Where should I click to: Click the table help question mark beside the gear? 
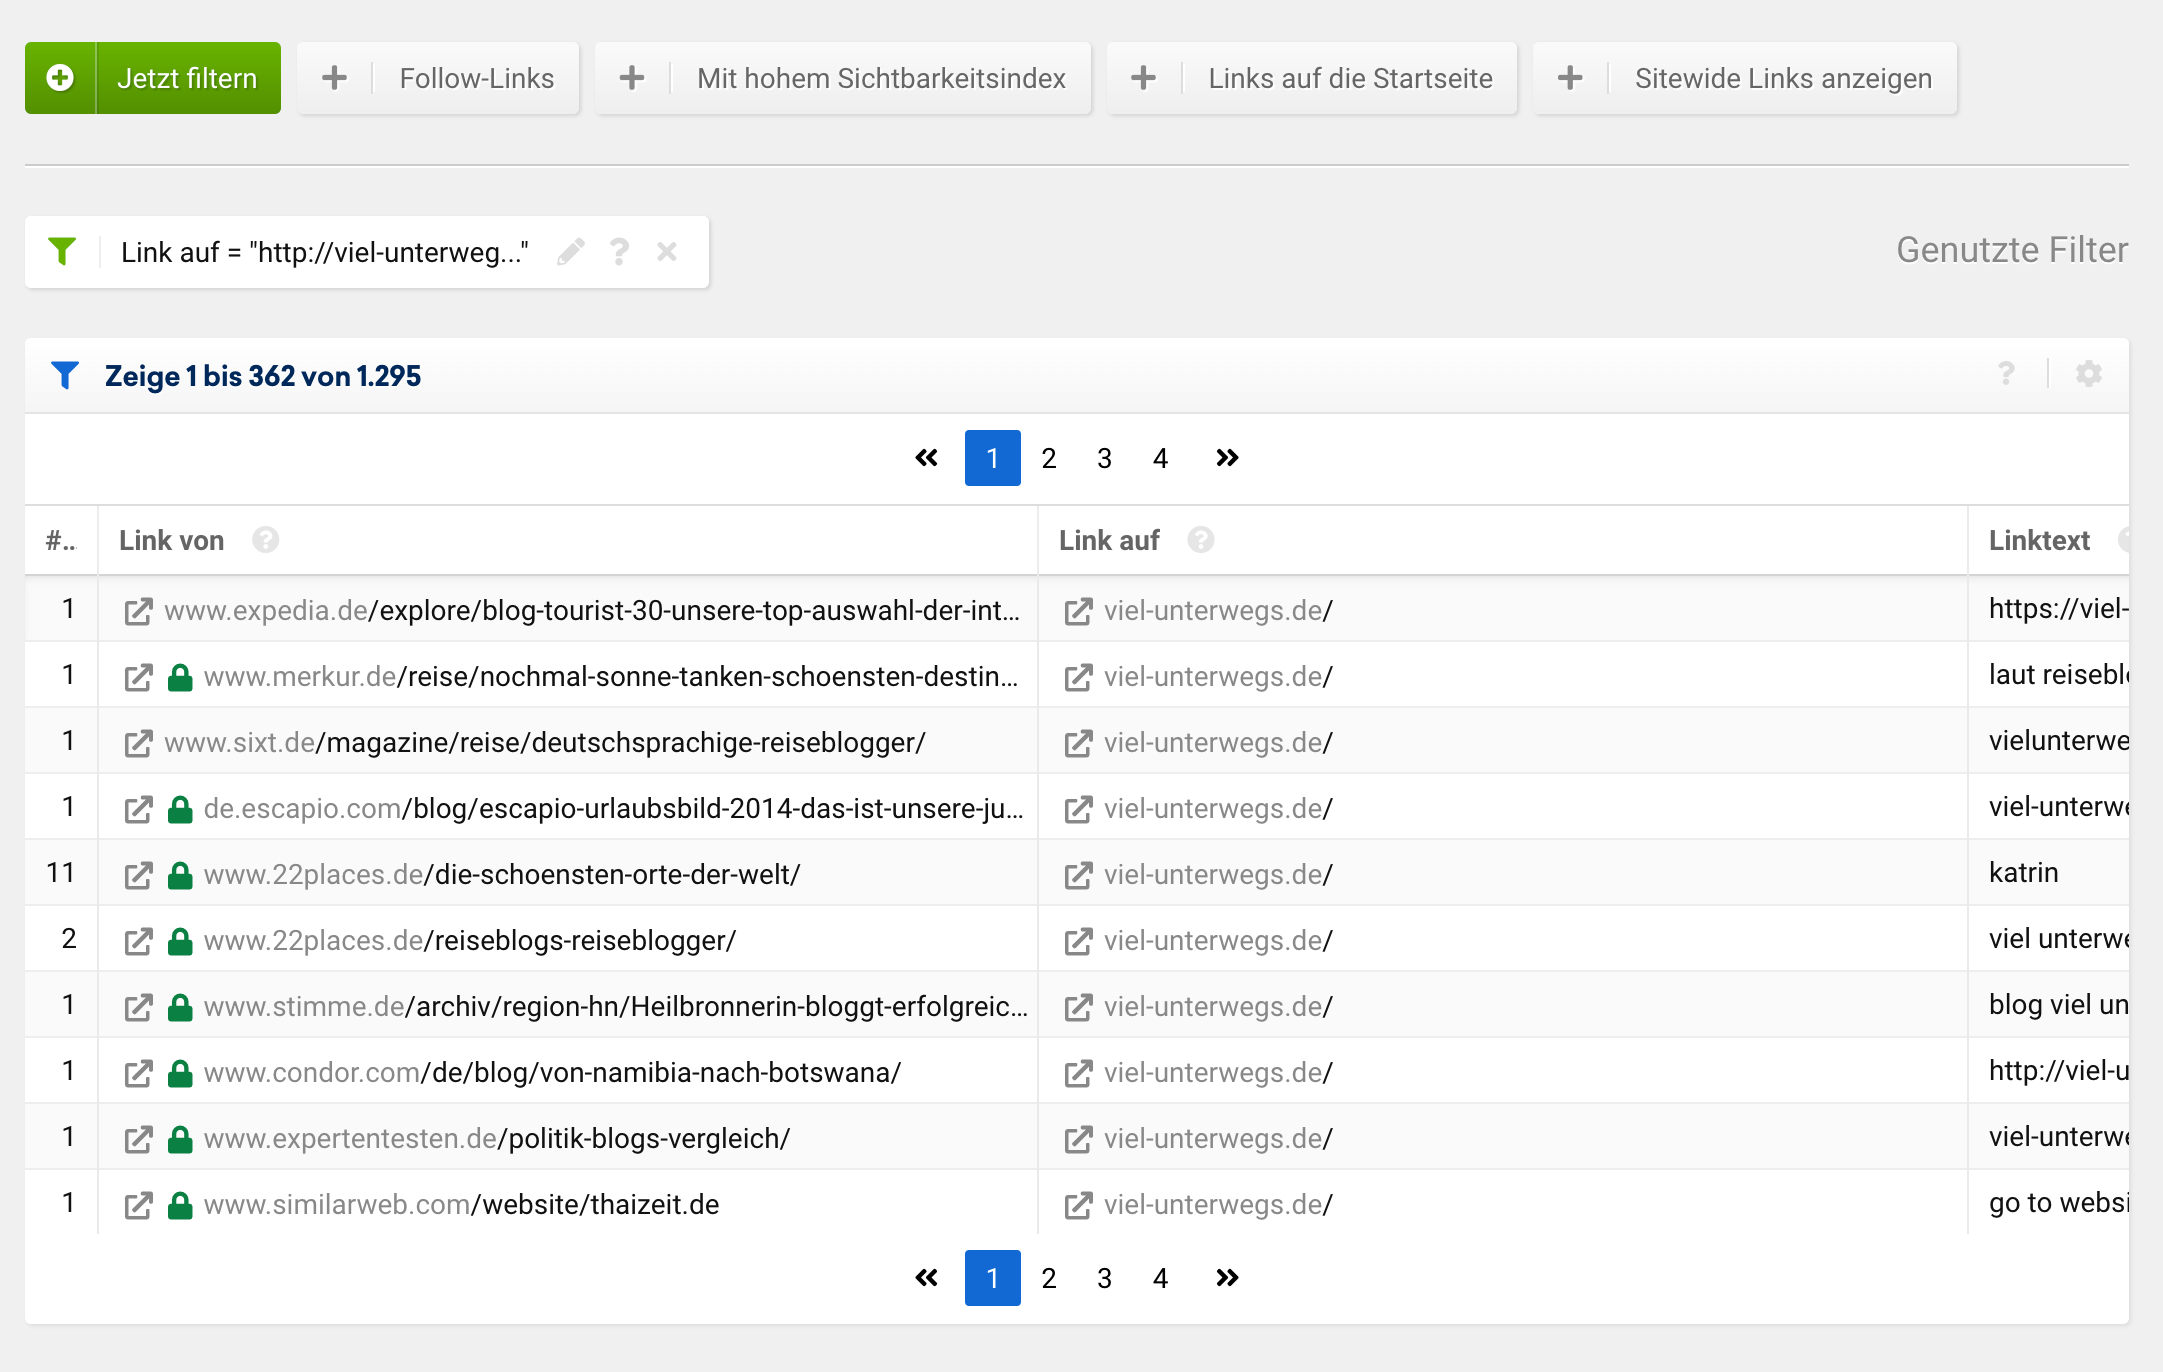pyautogui.click(x=2006, y=374)
